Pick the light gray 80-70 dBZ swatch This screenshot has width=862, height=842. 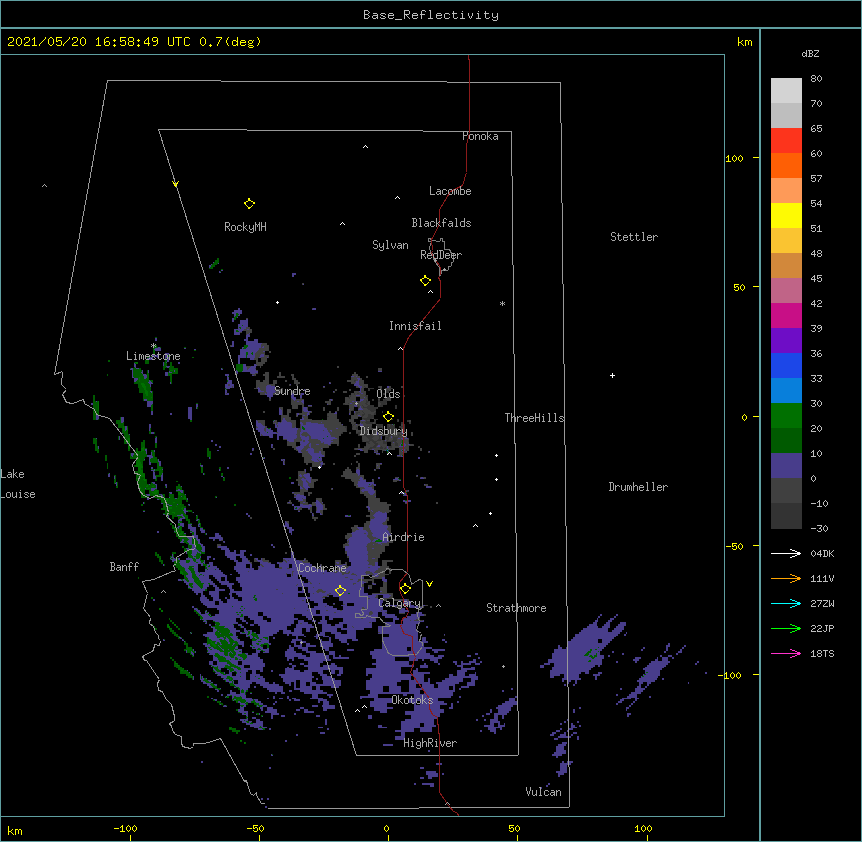tap(786, 91)
